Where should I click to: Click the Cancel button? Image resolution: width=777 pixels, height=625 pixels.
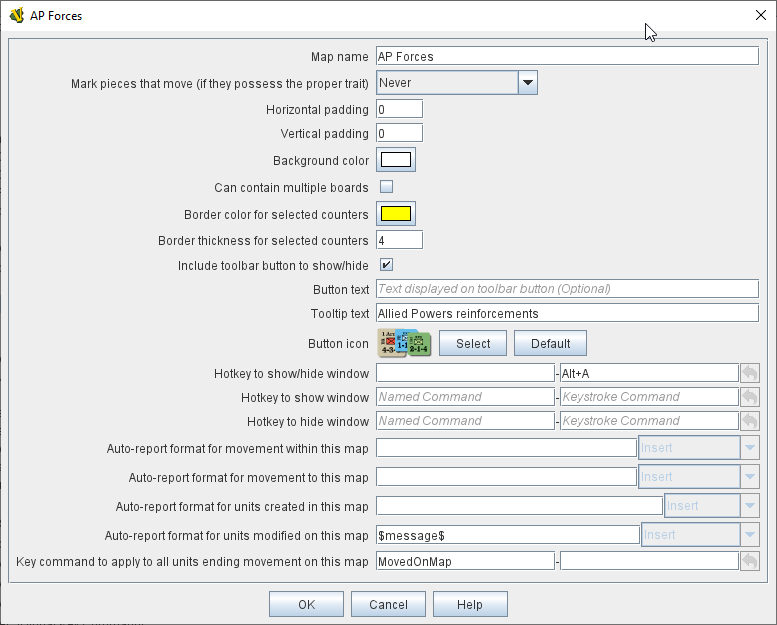388,604
